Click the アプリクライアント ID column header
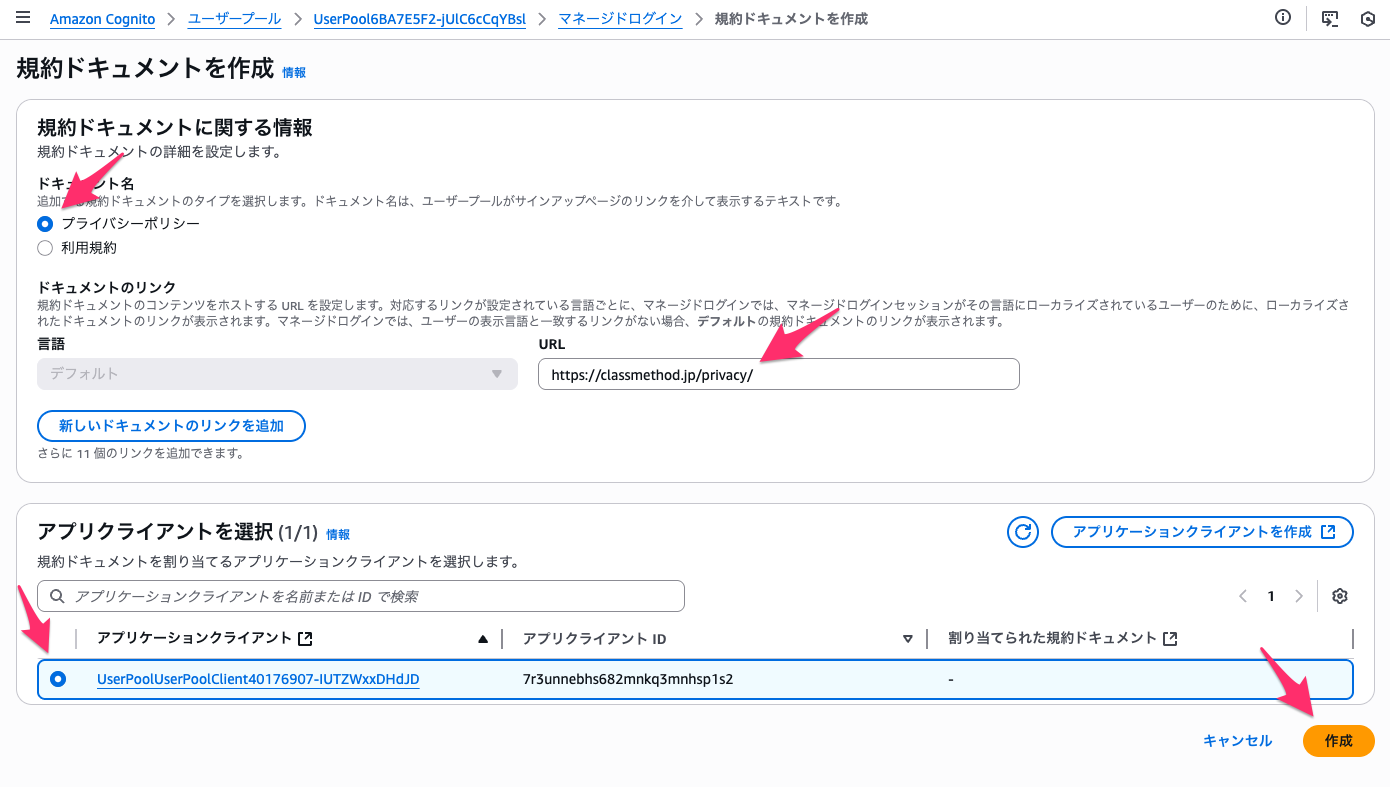The height and width of the screenshot is (787, 1390). tap(595, 639)
